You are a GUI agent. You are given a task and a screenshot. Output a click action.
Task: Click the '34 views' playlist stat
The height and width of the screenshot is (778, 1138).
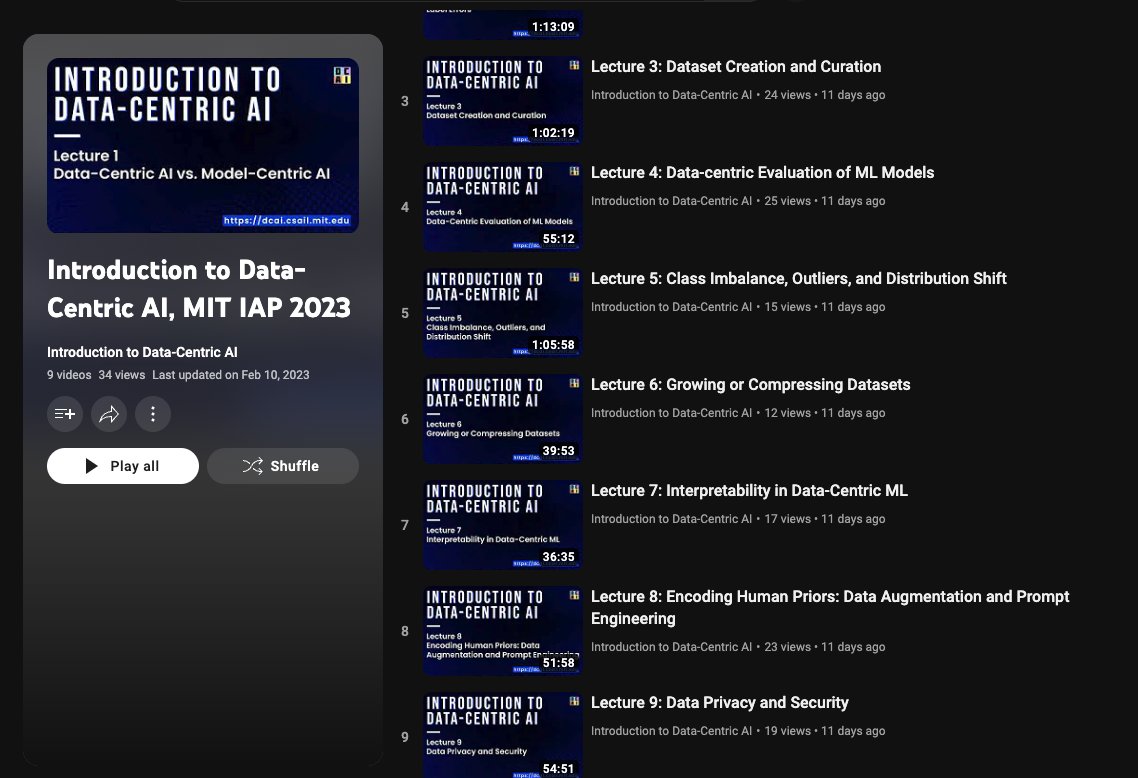[x=122, y=375]
